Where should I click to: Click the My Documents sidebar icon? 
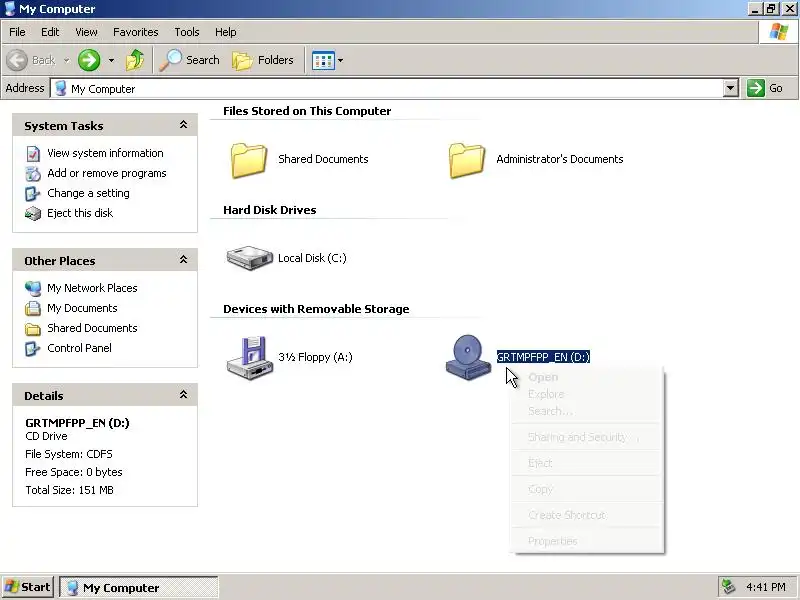pyautogui.click(x=33, y=308)
